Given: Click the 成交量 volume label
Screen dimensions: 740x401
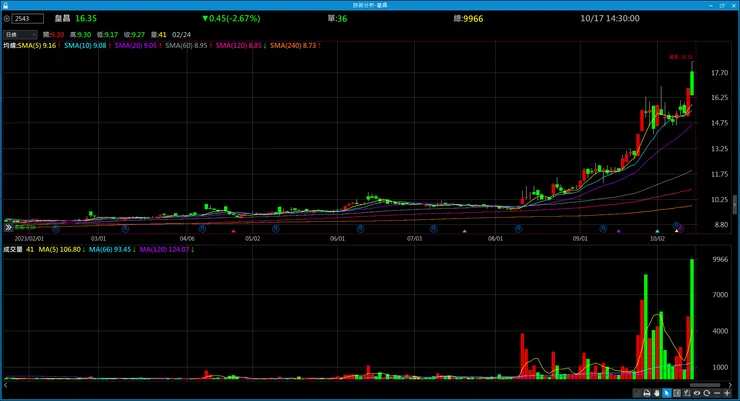Looking at the screenshot, I should pos(13,250).
